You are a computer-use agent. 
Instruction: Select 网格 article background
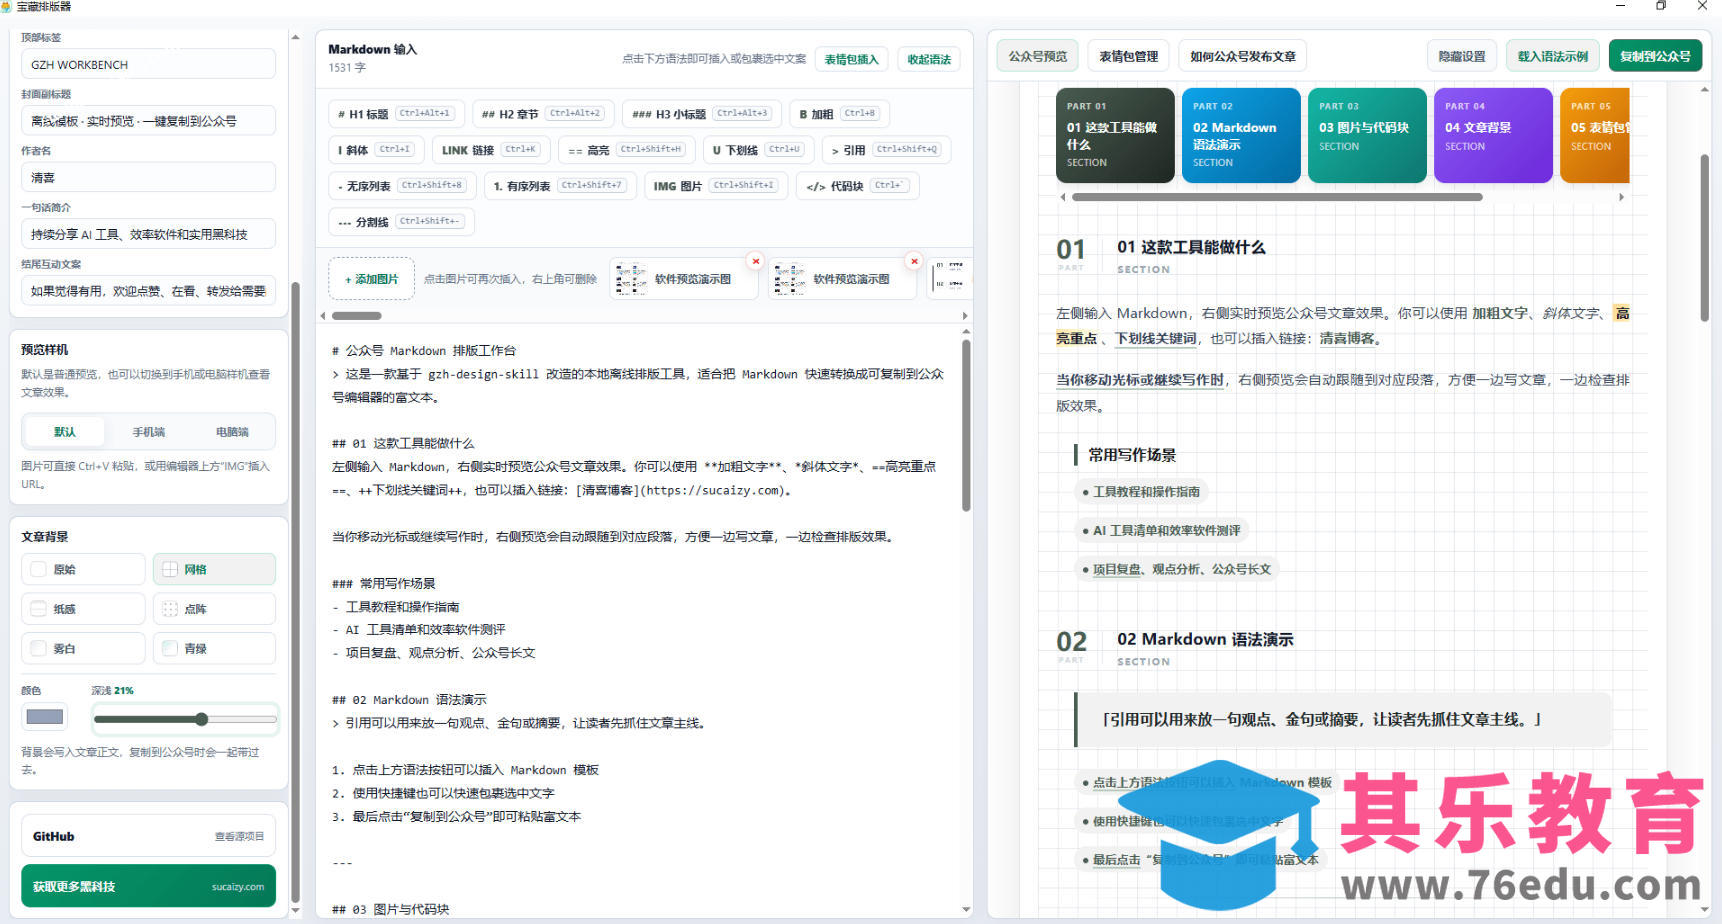click(214, 569)
